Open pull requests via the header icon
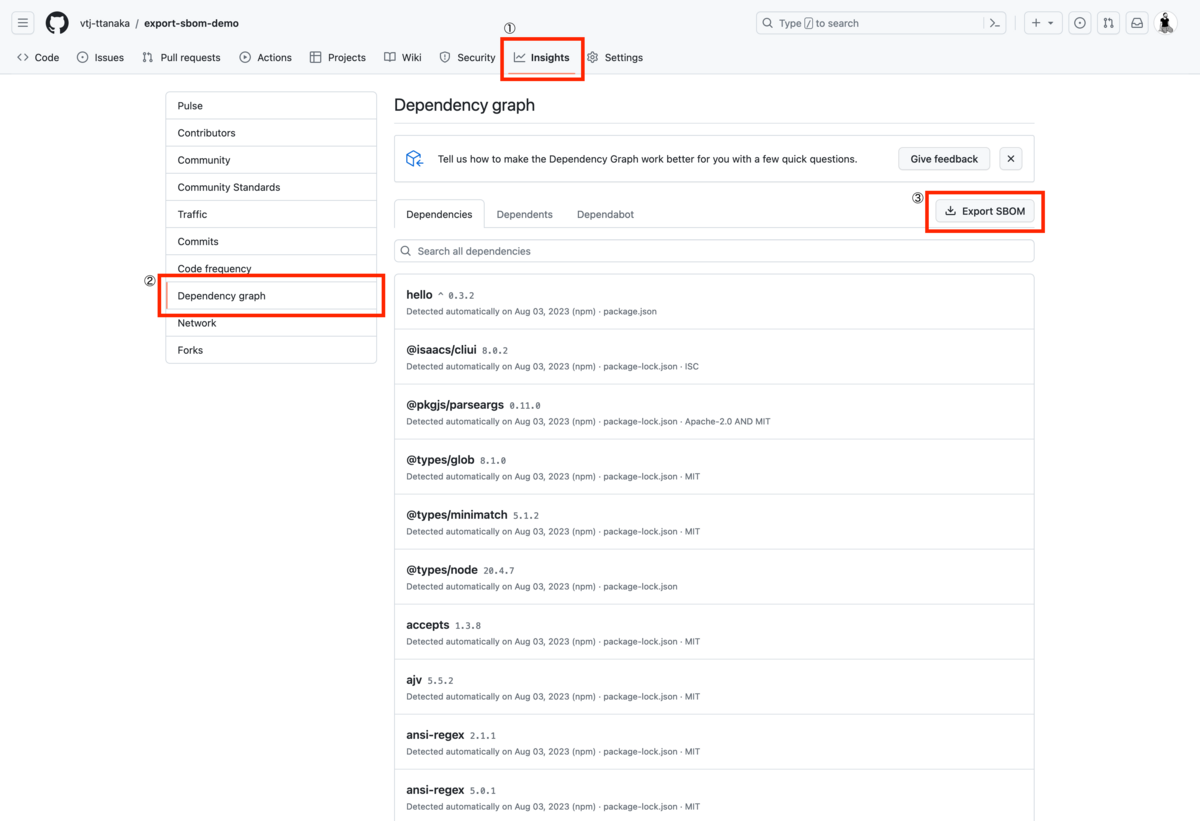 pyautogui.click(x=1108, y=22)
